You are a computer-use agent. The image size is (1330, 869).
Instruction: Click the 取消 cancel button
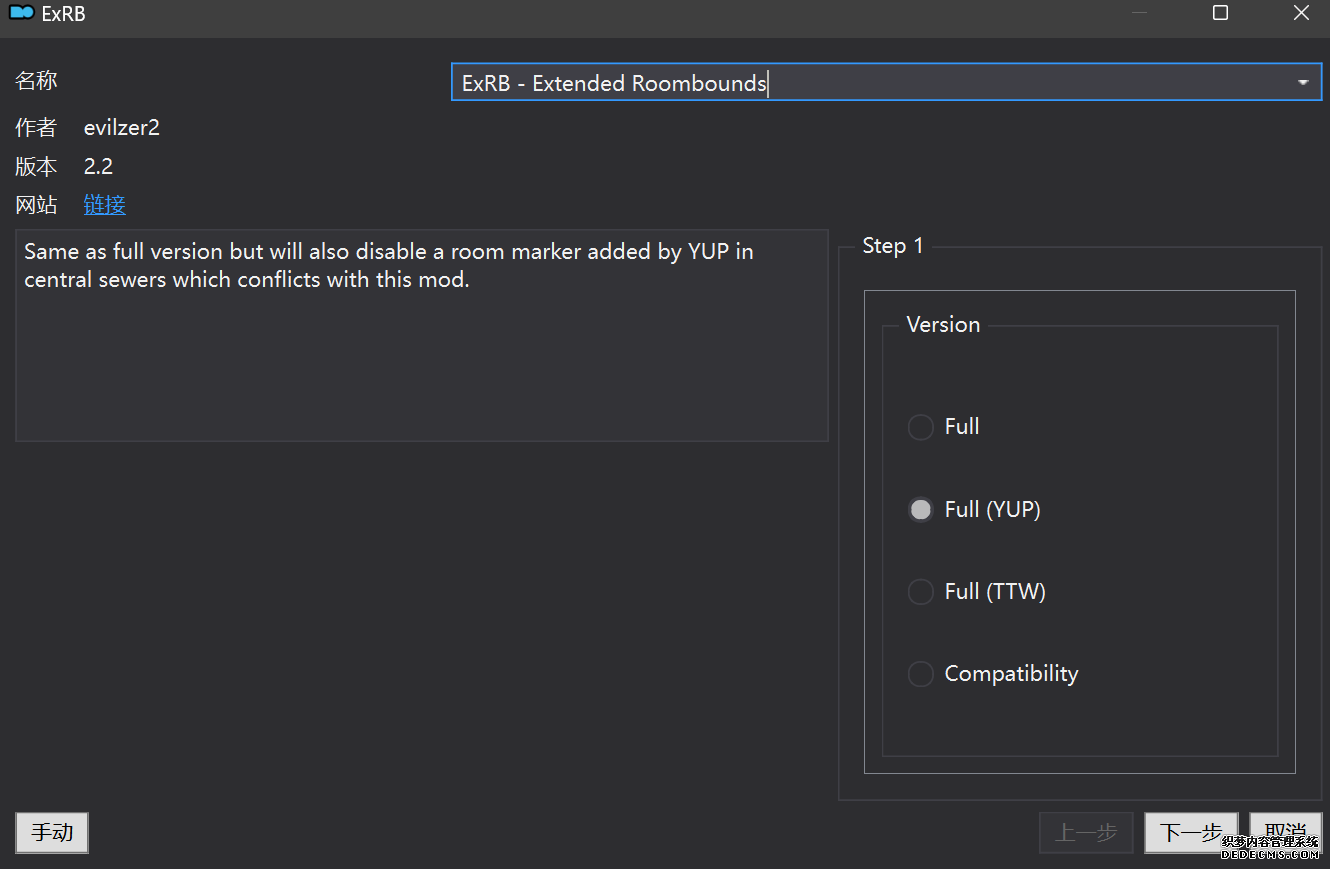tap(1285, 832)
